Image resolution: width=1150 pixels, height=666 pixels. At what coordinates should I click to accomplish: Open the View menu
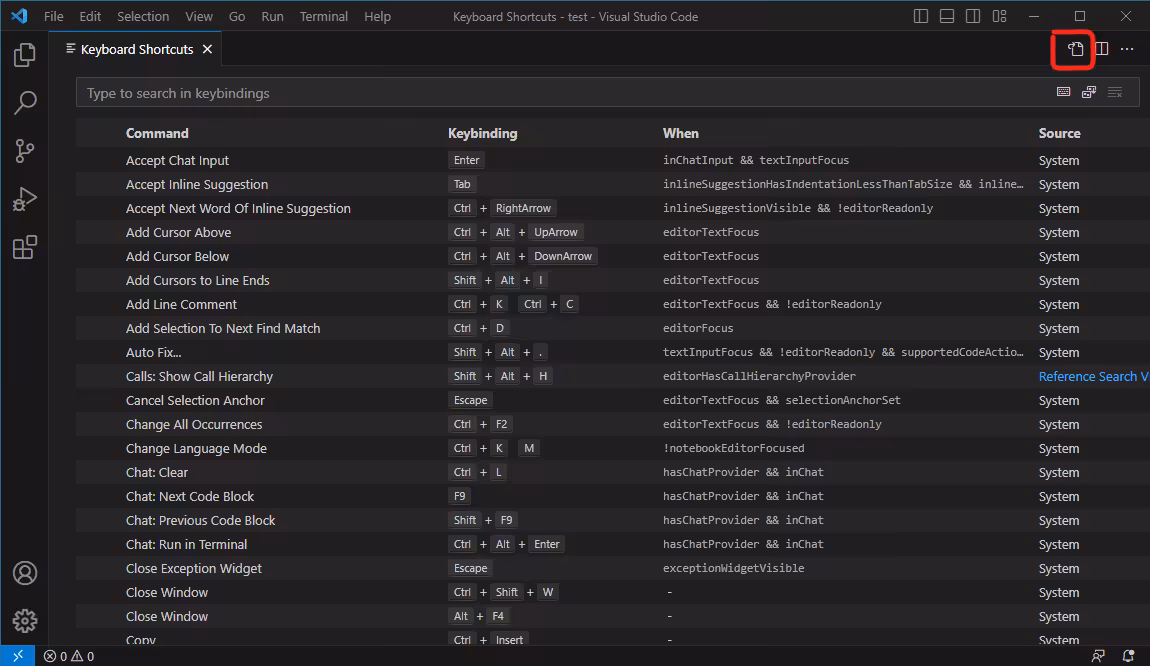(199, 16)
